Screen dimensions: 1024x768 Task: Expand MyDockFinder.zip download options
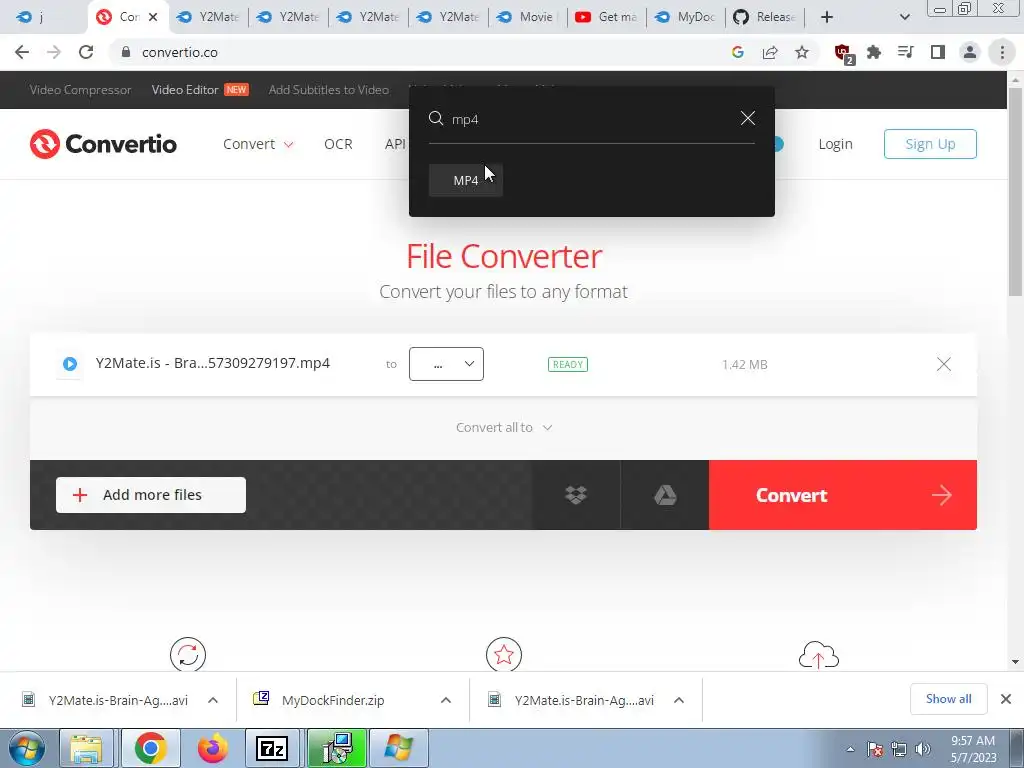tap(446, 700)
